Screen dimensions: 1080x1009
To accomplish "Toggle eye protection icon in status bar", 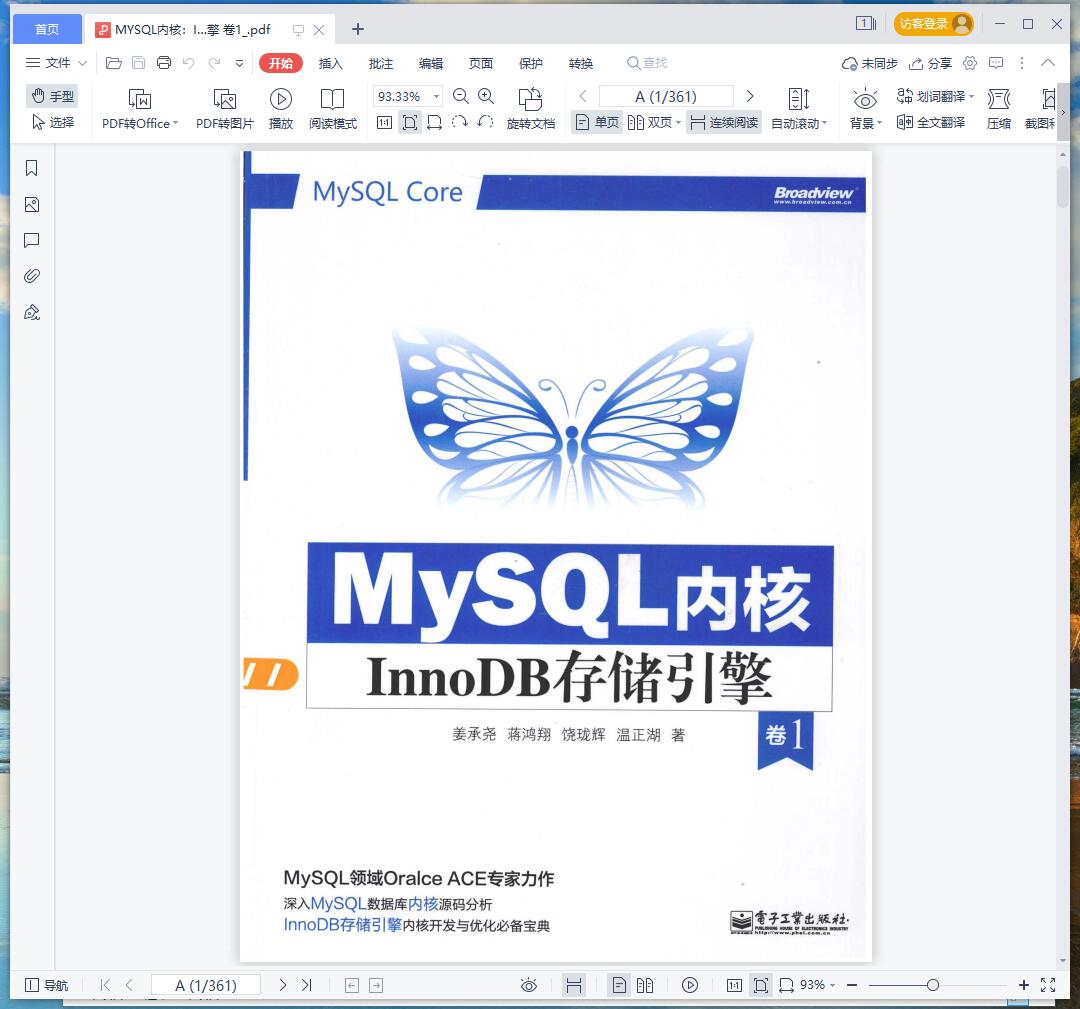I will click(x=528, y=986).
